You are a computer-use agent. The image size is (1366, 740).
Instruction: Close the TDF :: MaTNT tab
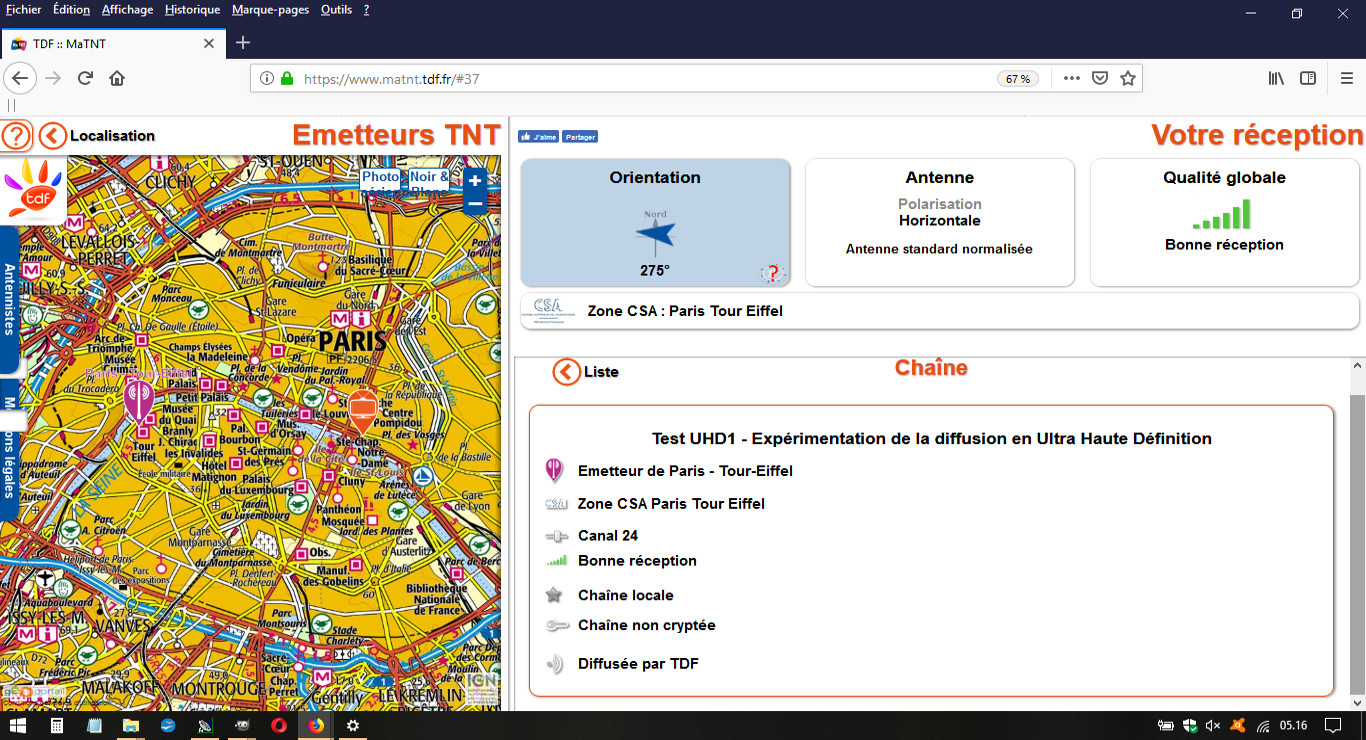click(x=208, y=43)
